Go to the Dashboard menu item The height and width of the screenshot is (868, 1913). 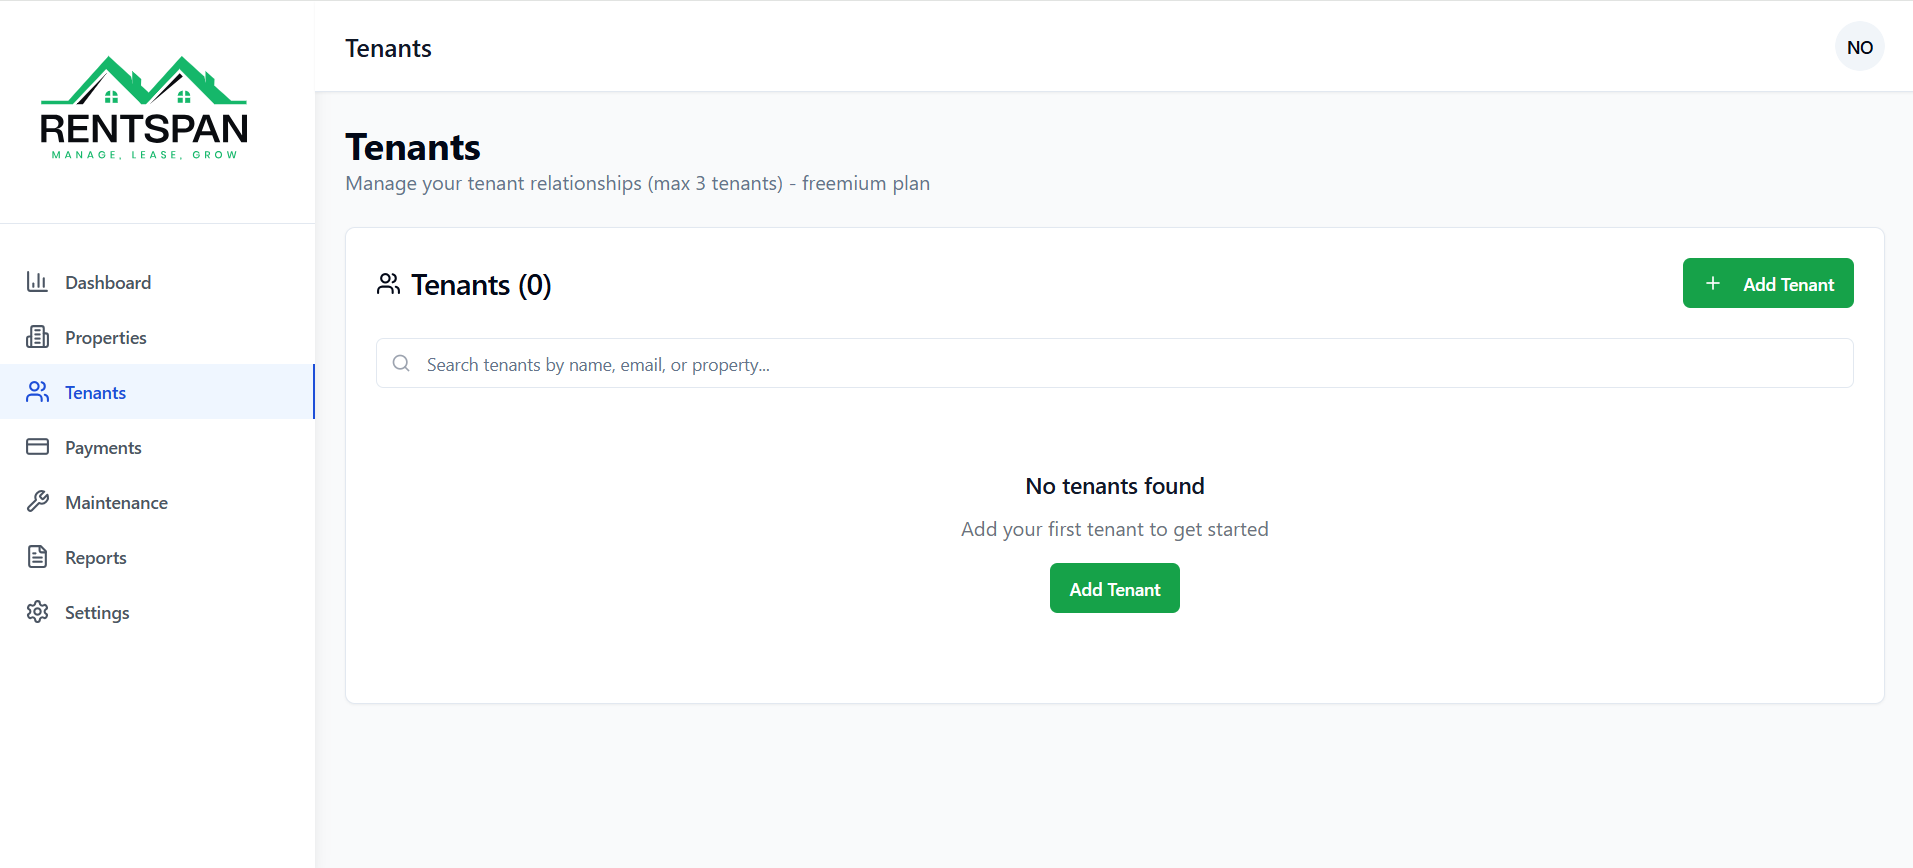[108, 283]
